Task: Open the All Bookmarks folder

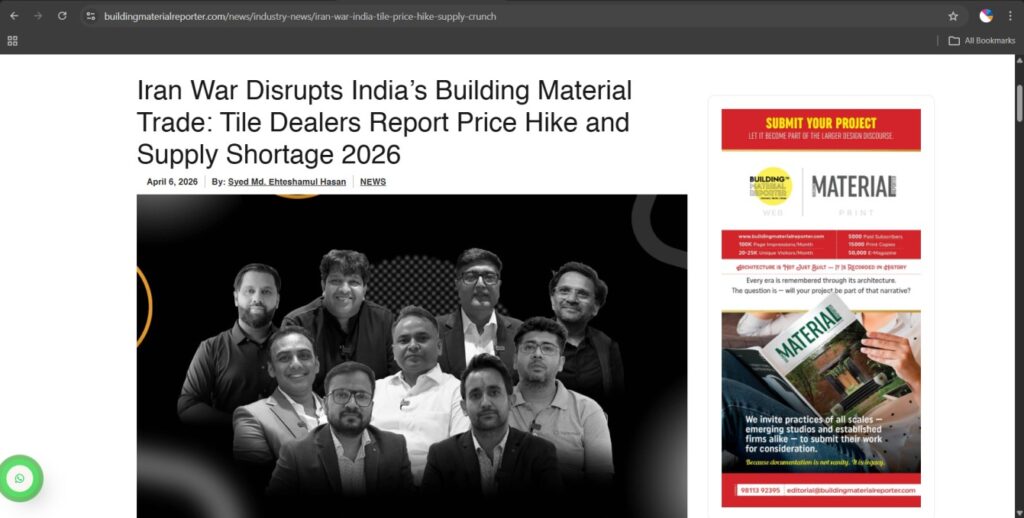Action: point(982,40)
